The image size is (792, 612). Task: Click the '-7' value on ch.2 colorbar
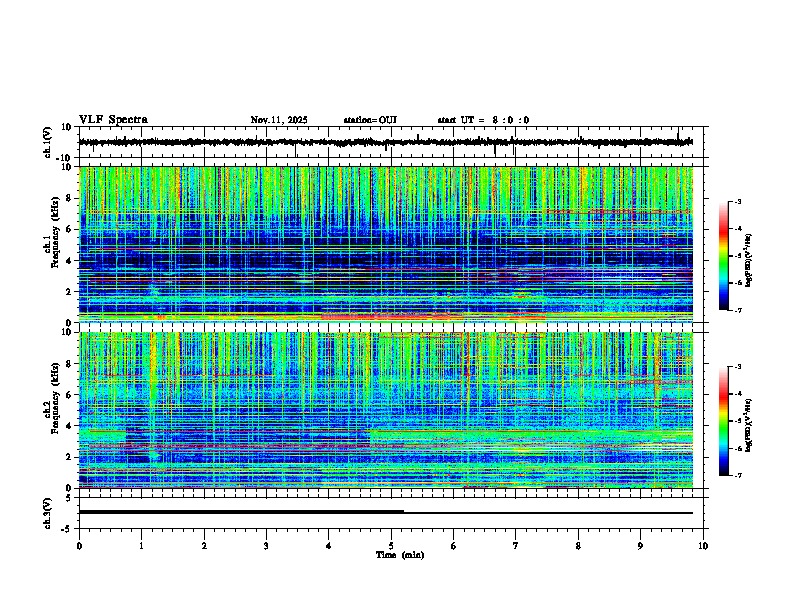pyautogui.click(x=737, y=475)
